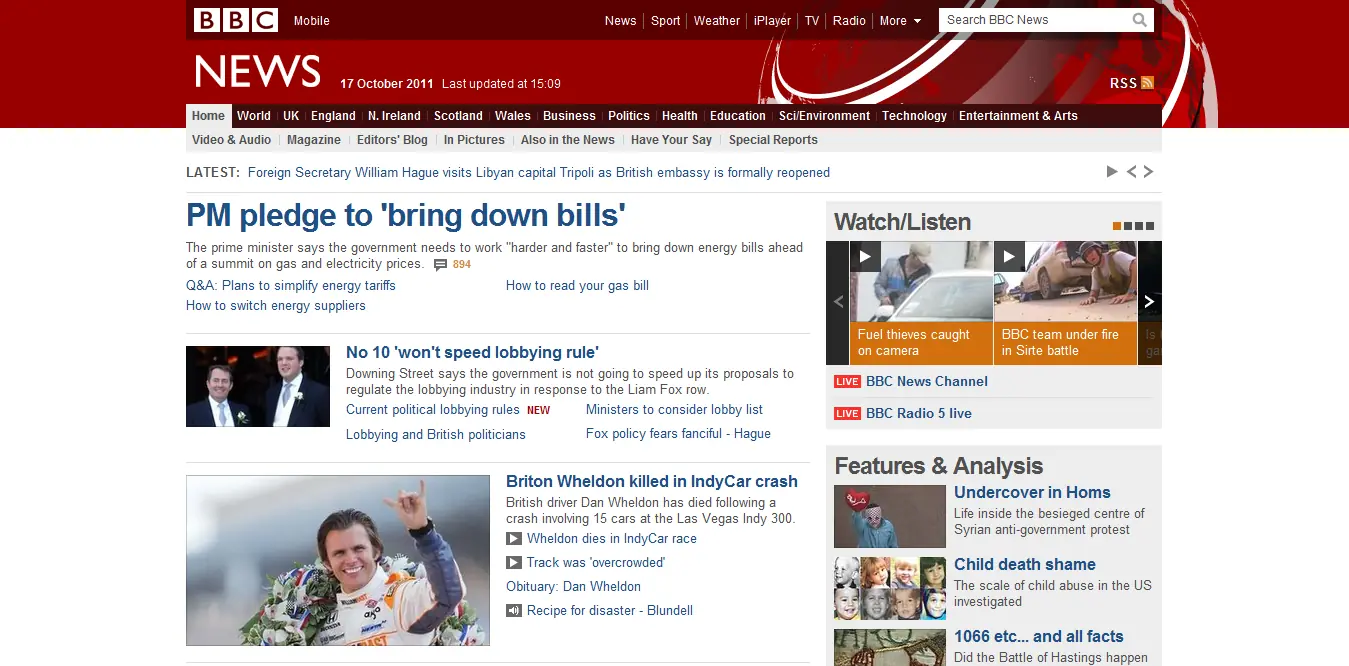
Task: Video icon beside Wheldon dies in IndyCar race
Action: pyautogui.click(x=514, y=539)
